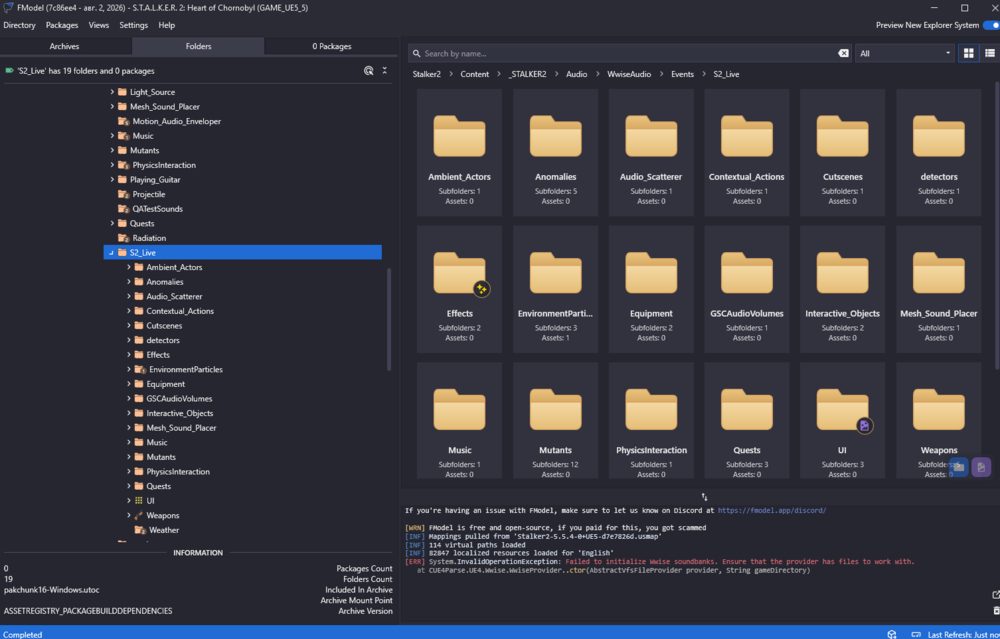1000x639 pixels.
Task: Open the Mutants folder card
Action: point(555,421)
